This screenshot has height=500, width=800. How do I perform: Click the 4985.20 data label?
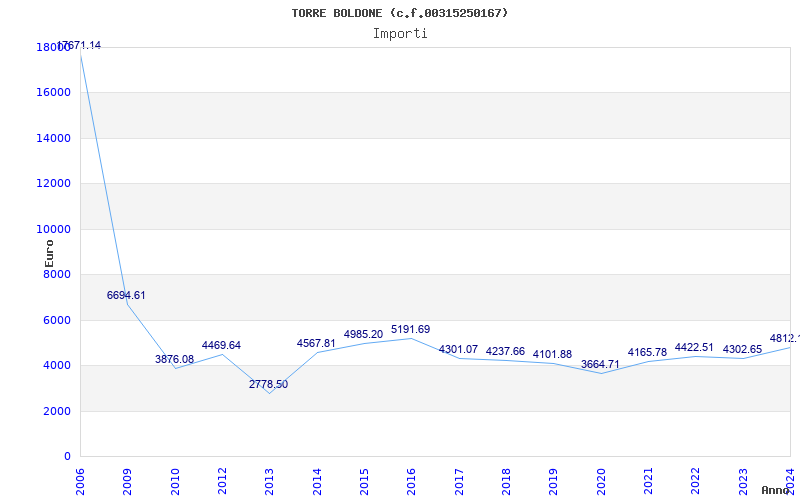point(363,335)
